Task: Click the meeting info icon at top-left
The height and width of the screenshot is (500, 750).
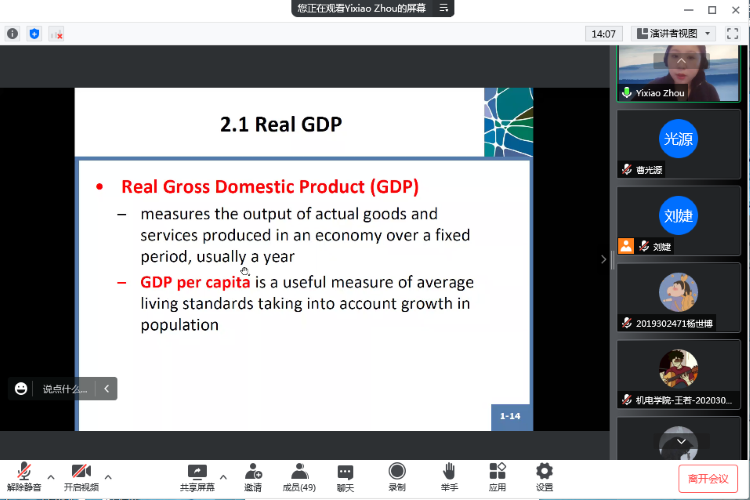Action: 13,33
